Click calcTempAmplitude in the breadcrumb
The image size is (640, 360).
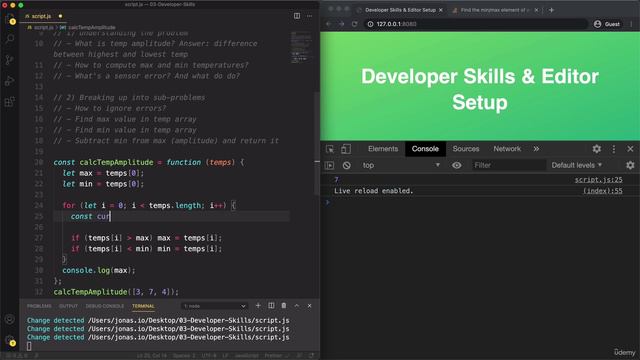[91, 27]
